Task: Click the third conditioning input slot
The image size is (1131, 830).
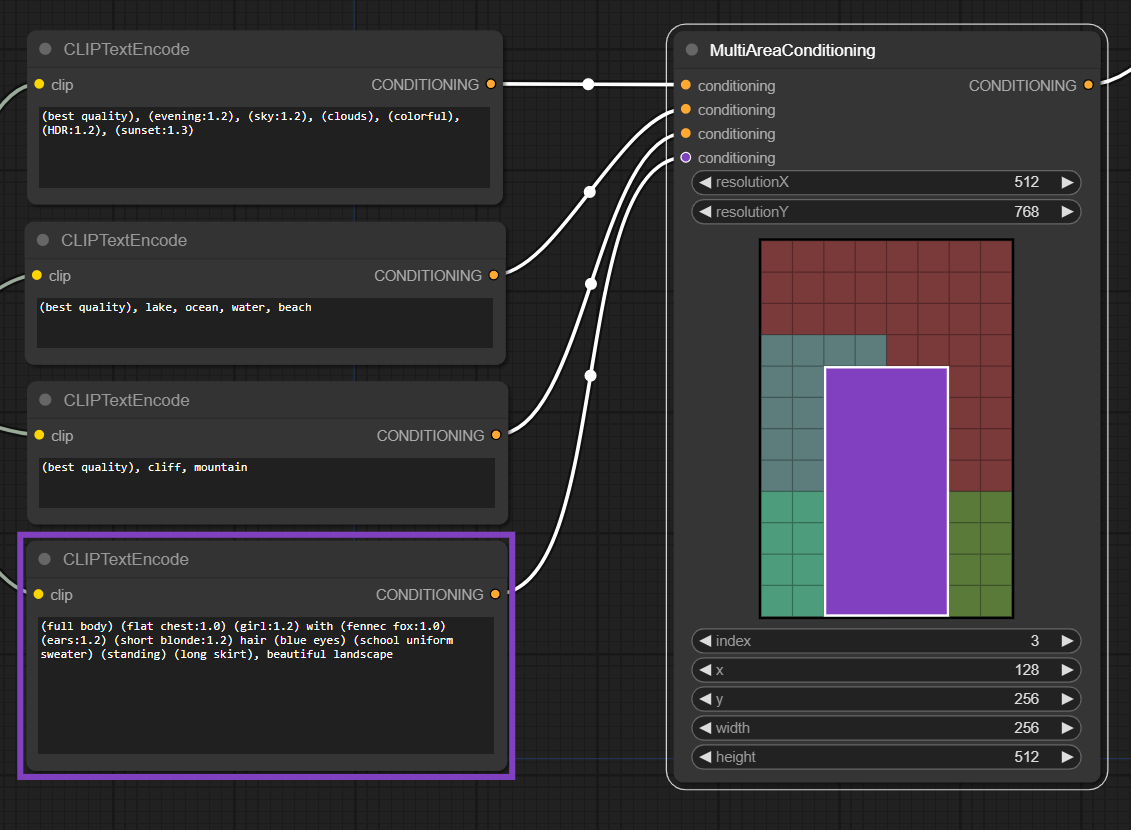Action: (x=686, y=133)
